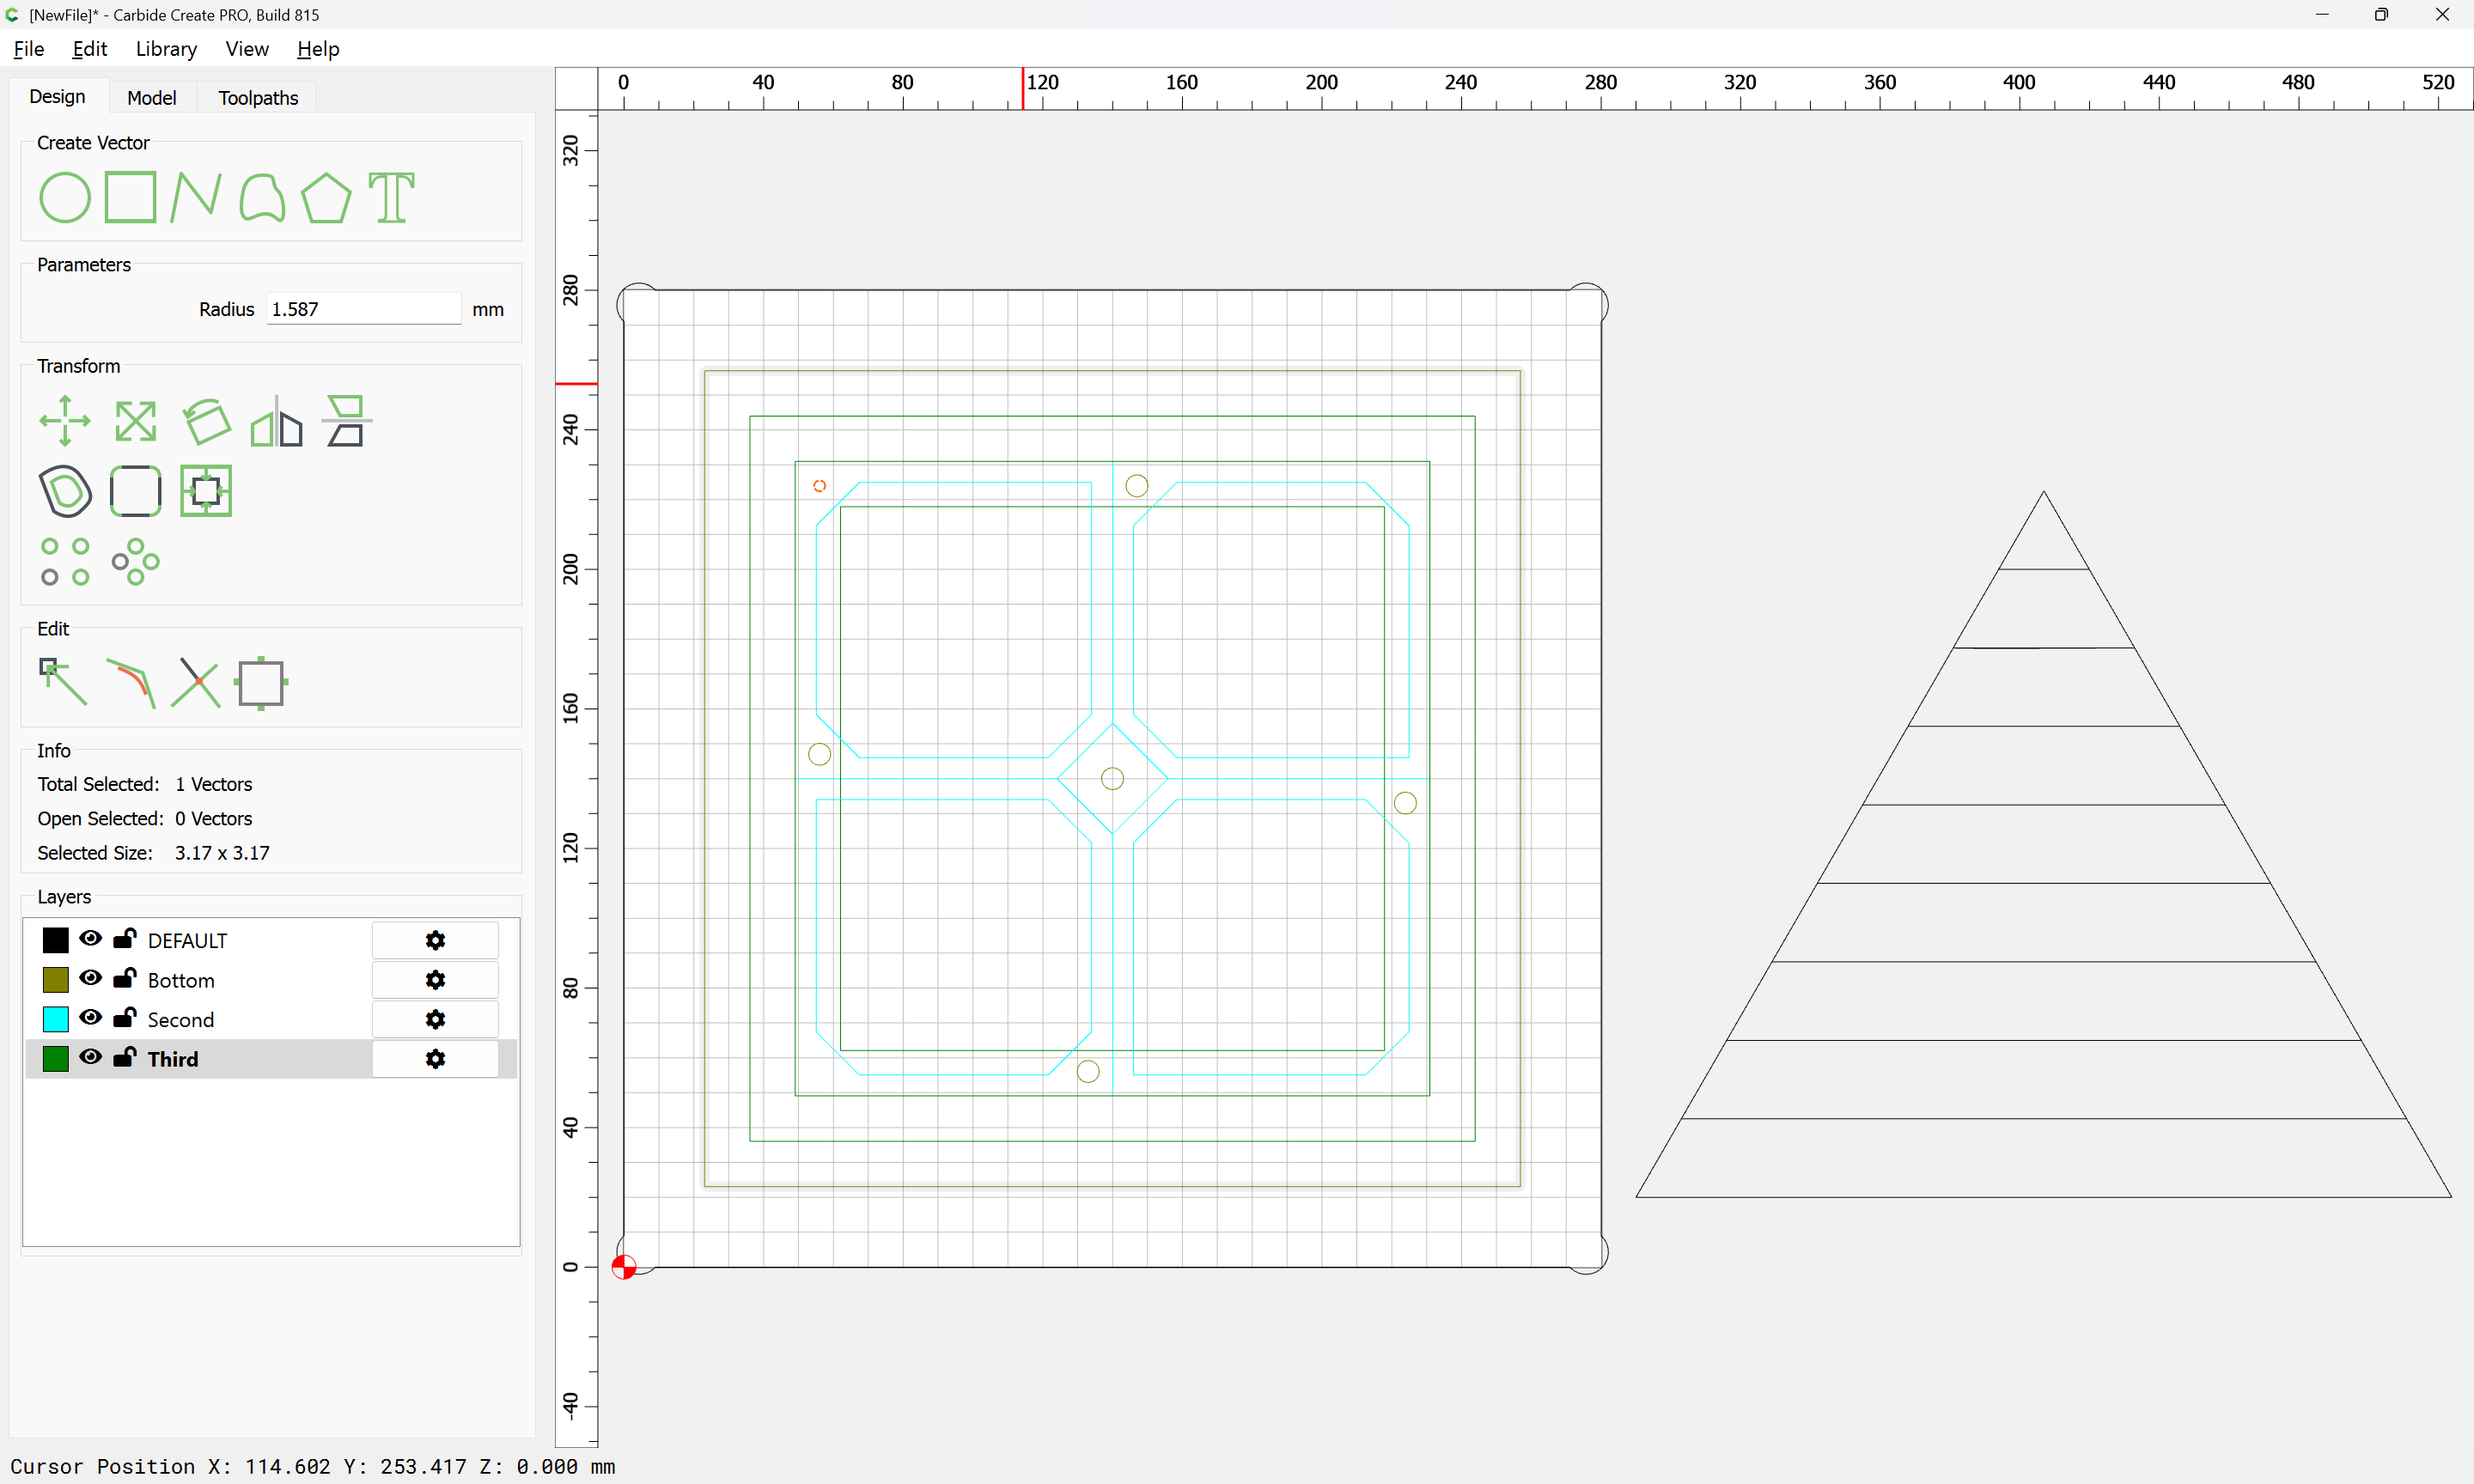
Task: Open the Corner treatment tool
Action: [135, 491]
